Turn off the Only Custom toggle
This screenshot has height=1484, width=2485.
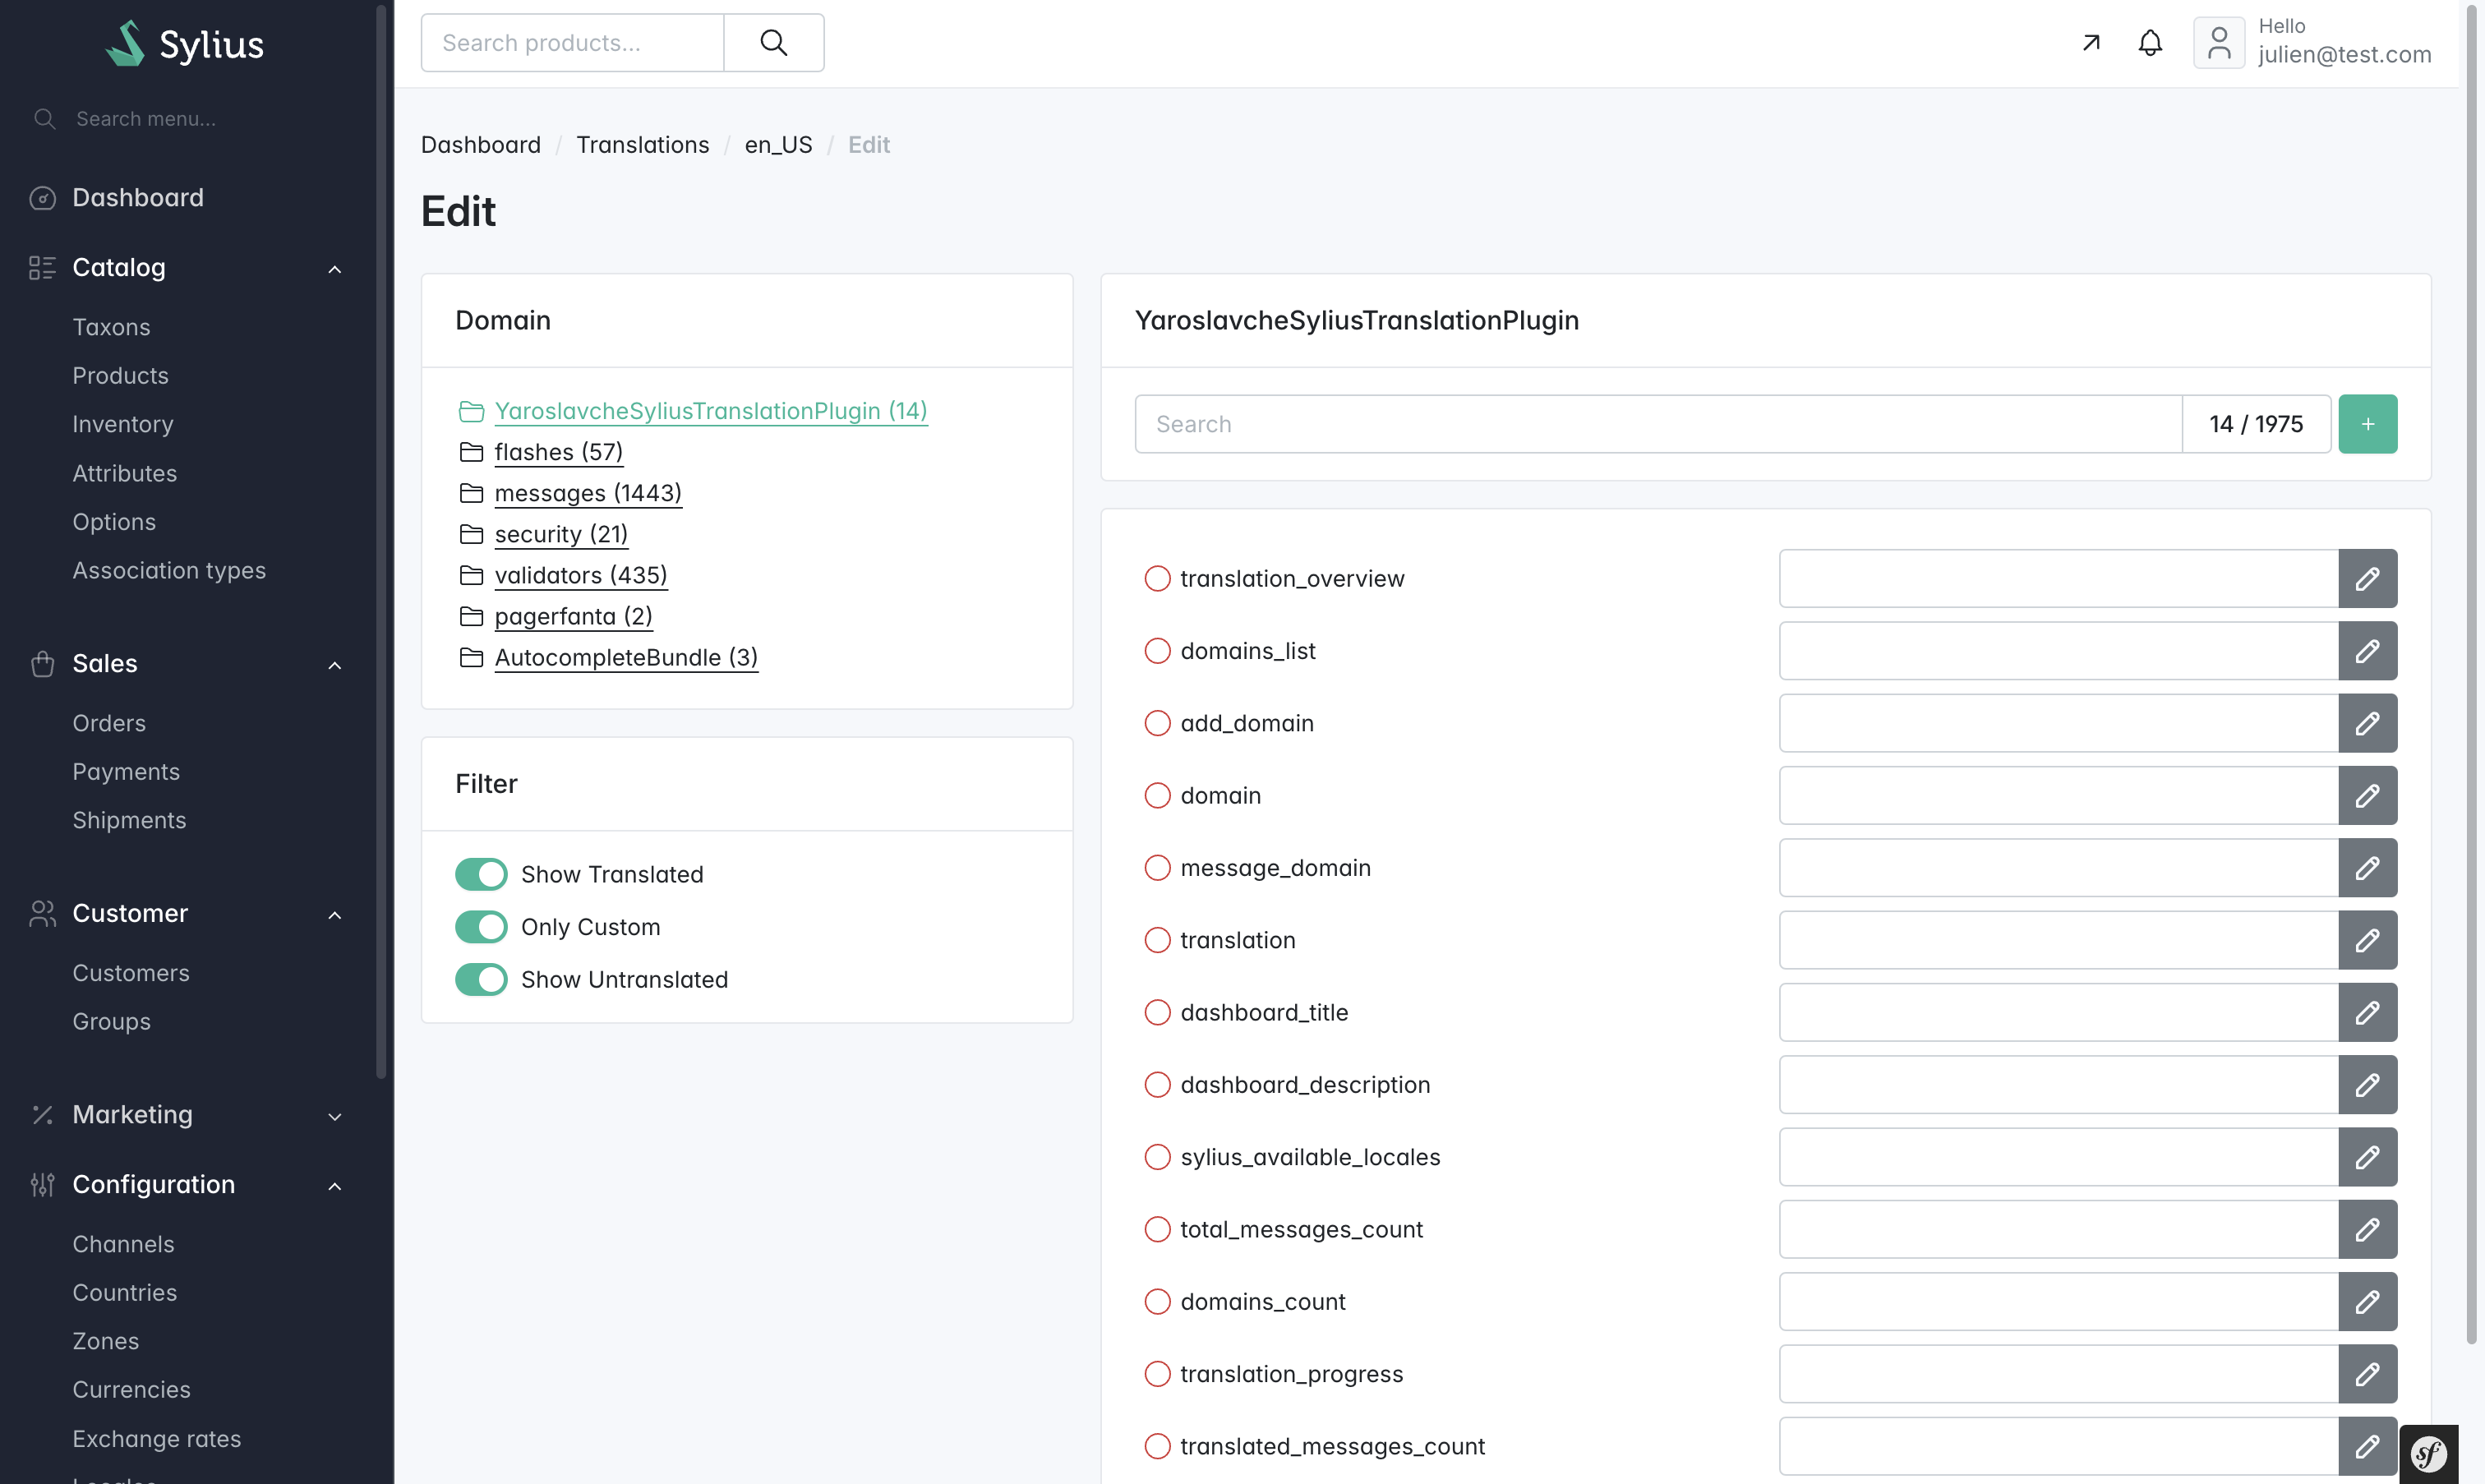481,927
